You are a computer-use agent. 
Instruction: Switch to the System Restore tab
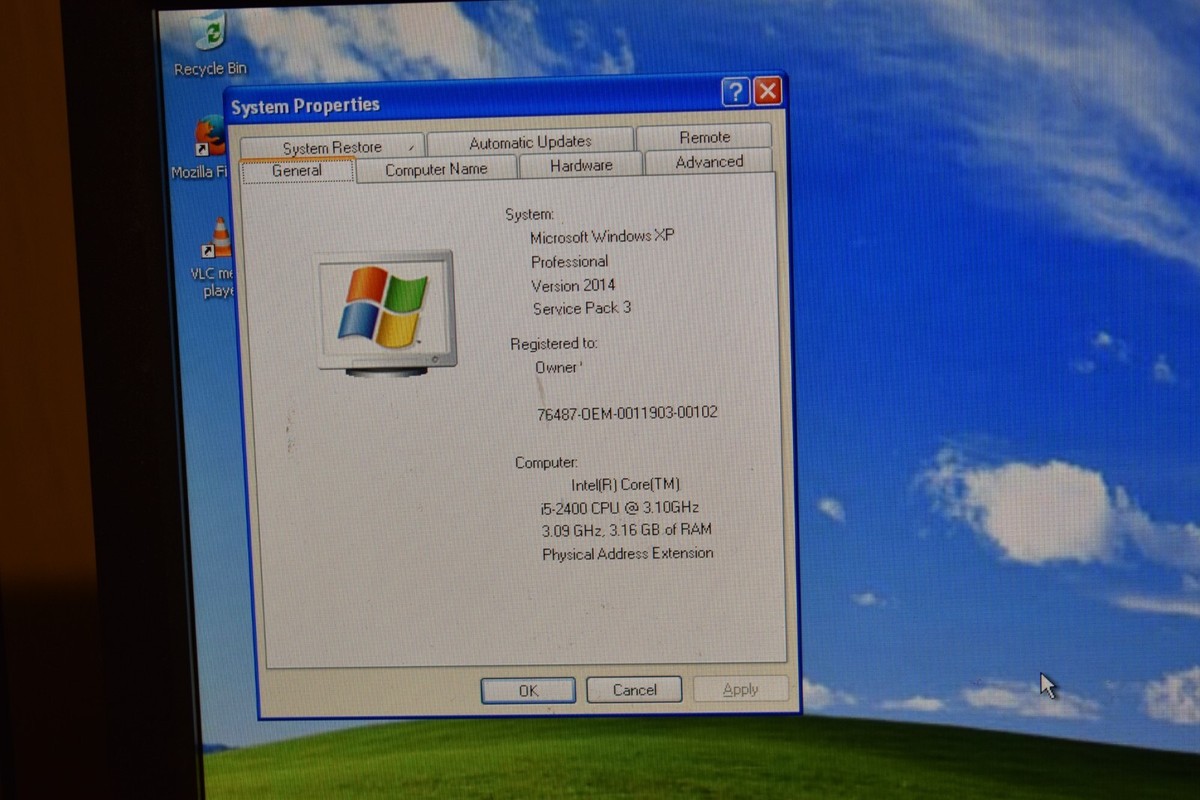(x=332, y=147)
